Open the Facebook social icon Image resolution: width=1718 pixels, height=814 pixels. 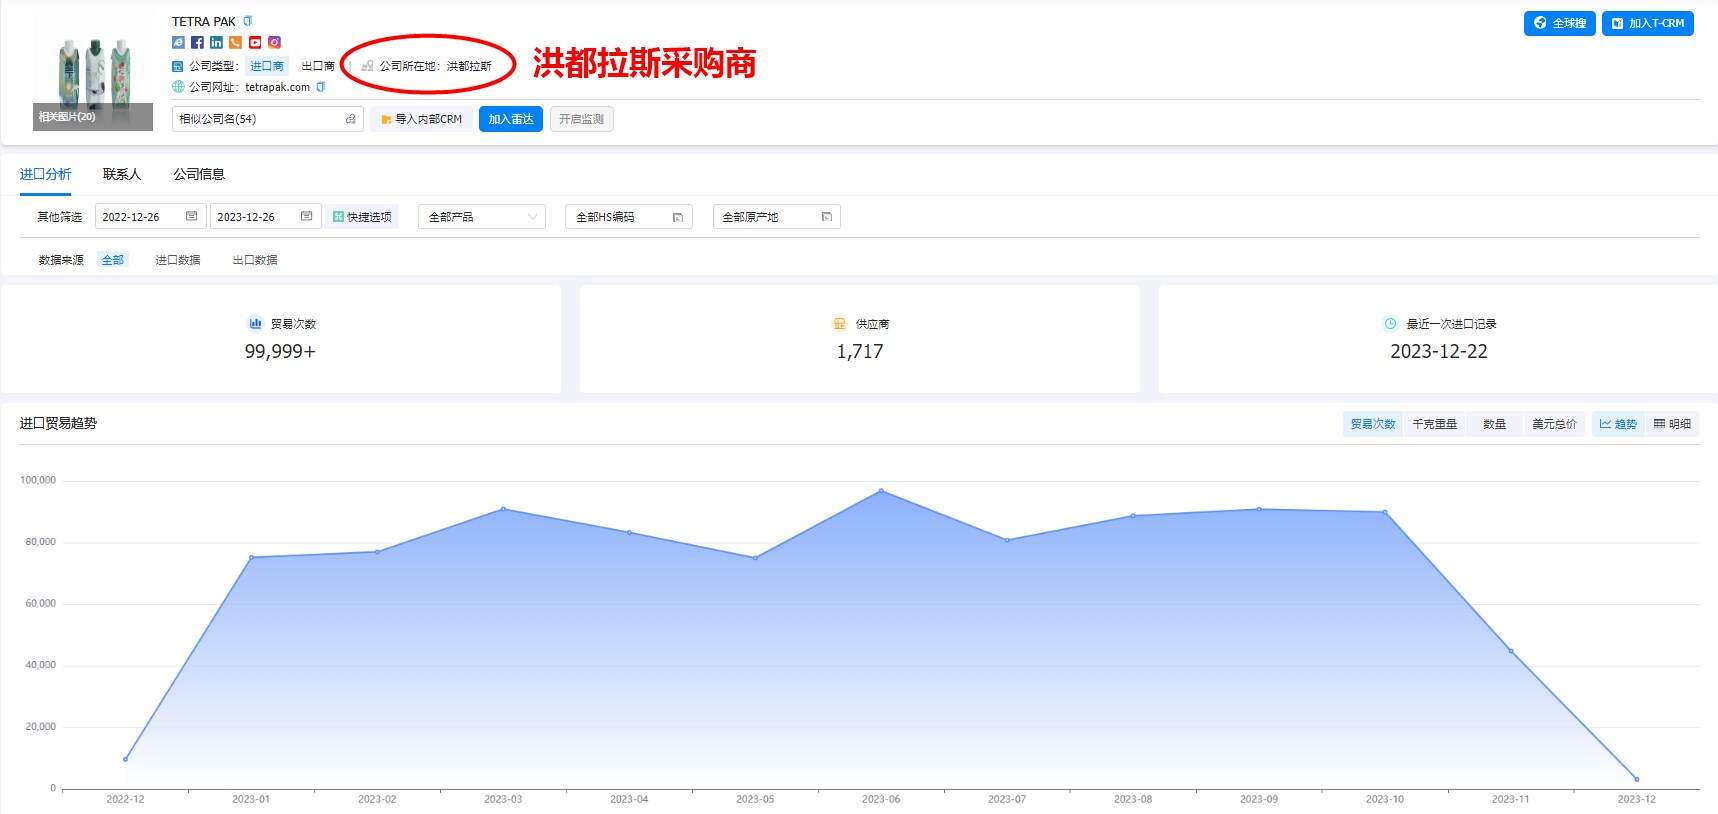coord(197,42)
